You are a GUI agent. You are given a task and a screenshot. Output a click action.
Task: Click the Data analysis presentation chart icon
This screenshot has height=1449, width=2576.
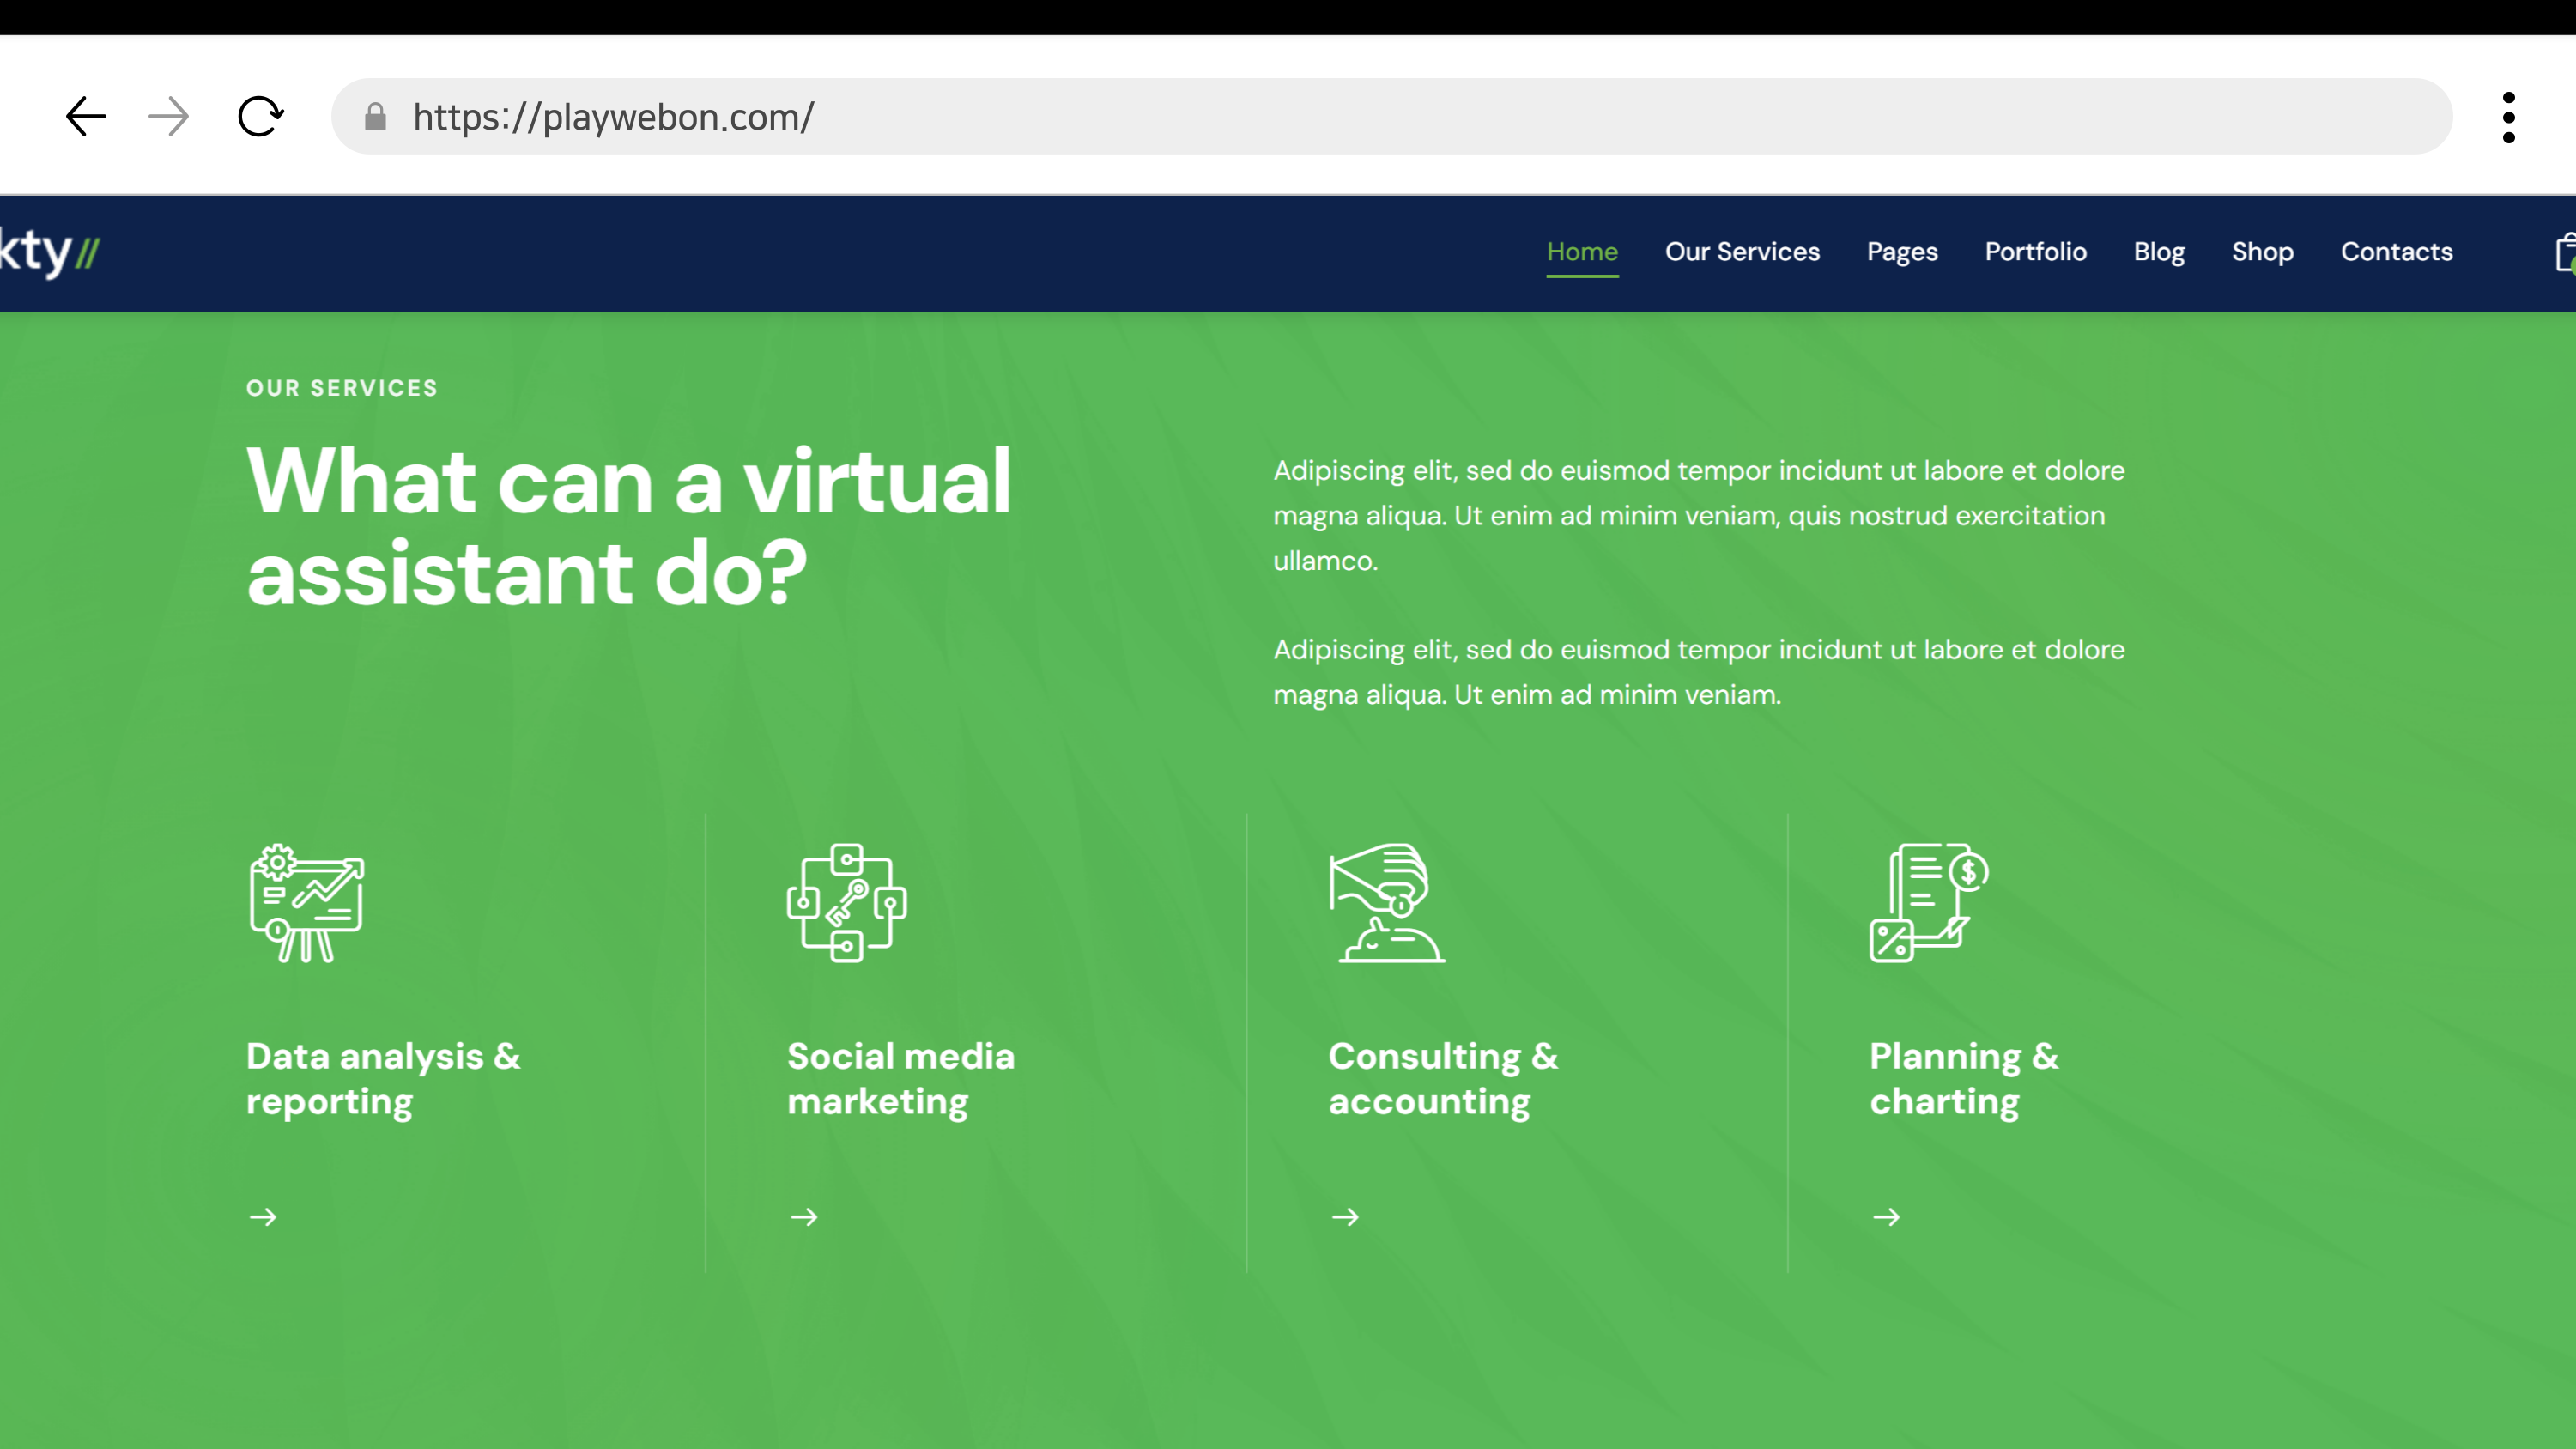[x=306, y=903]
